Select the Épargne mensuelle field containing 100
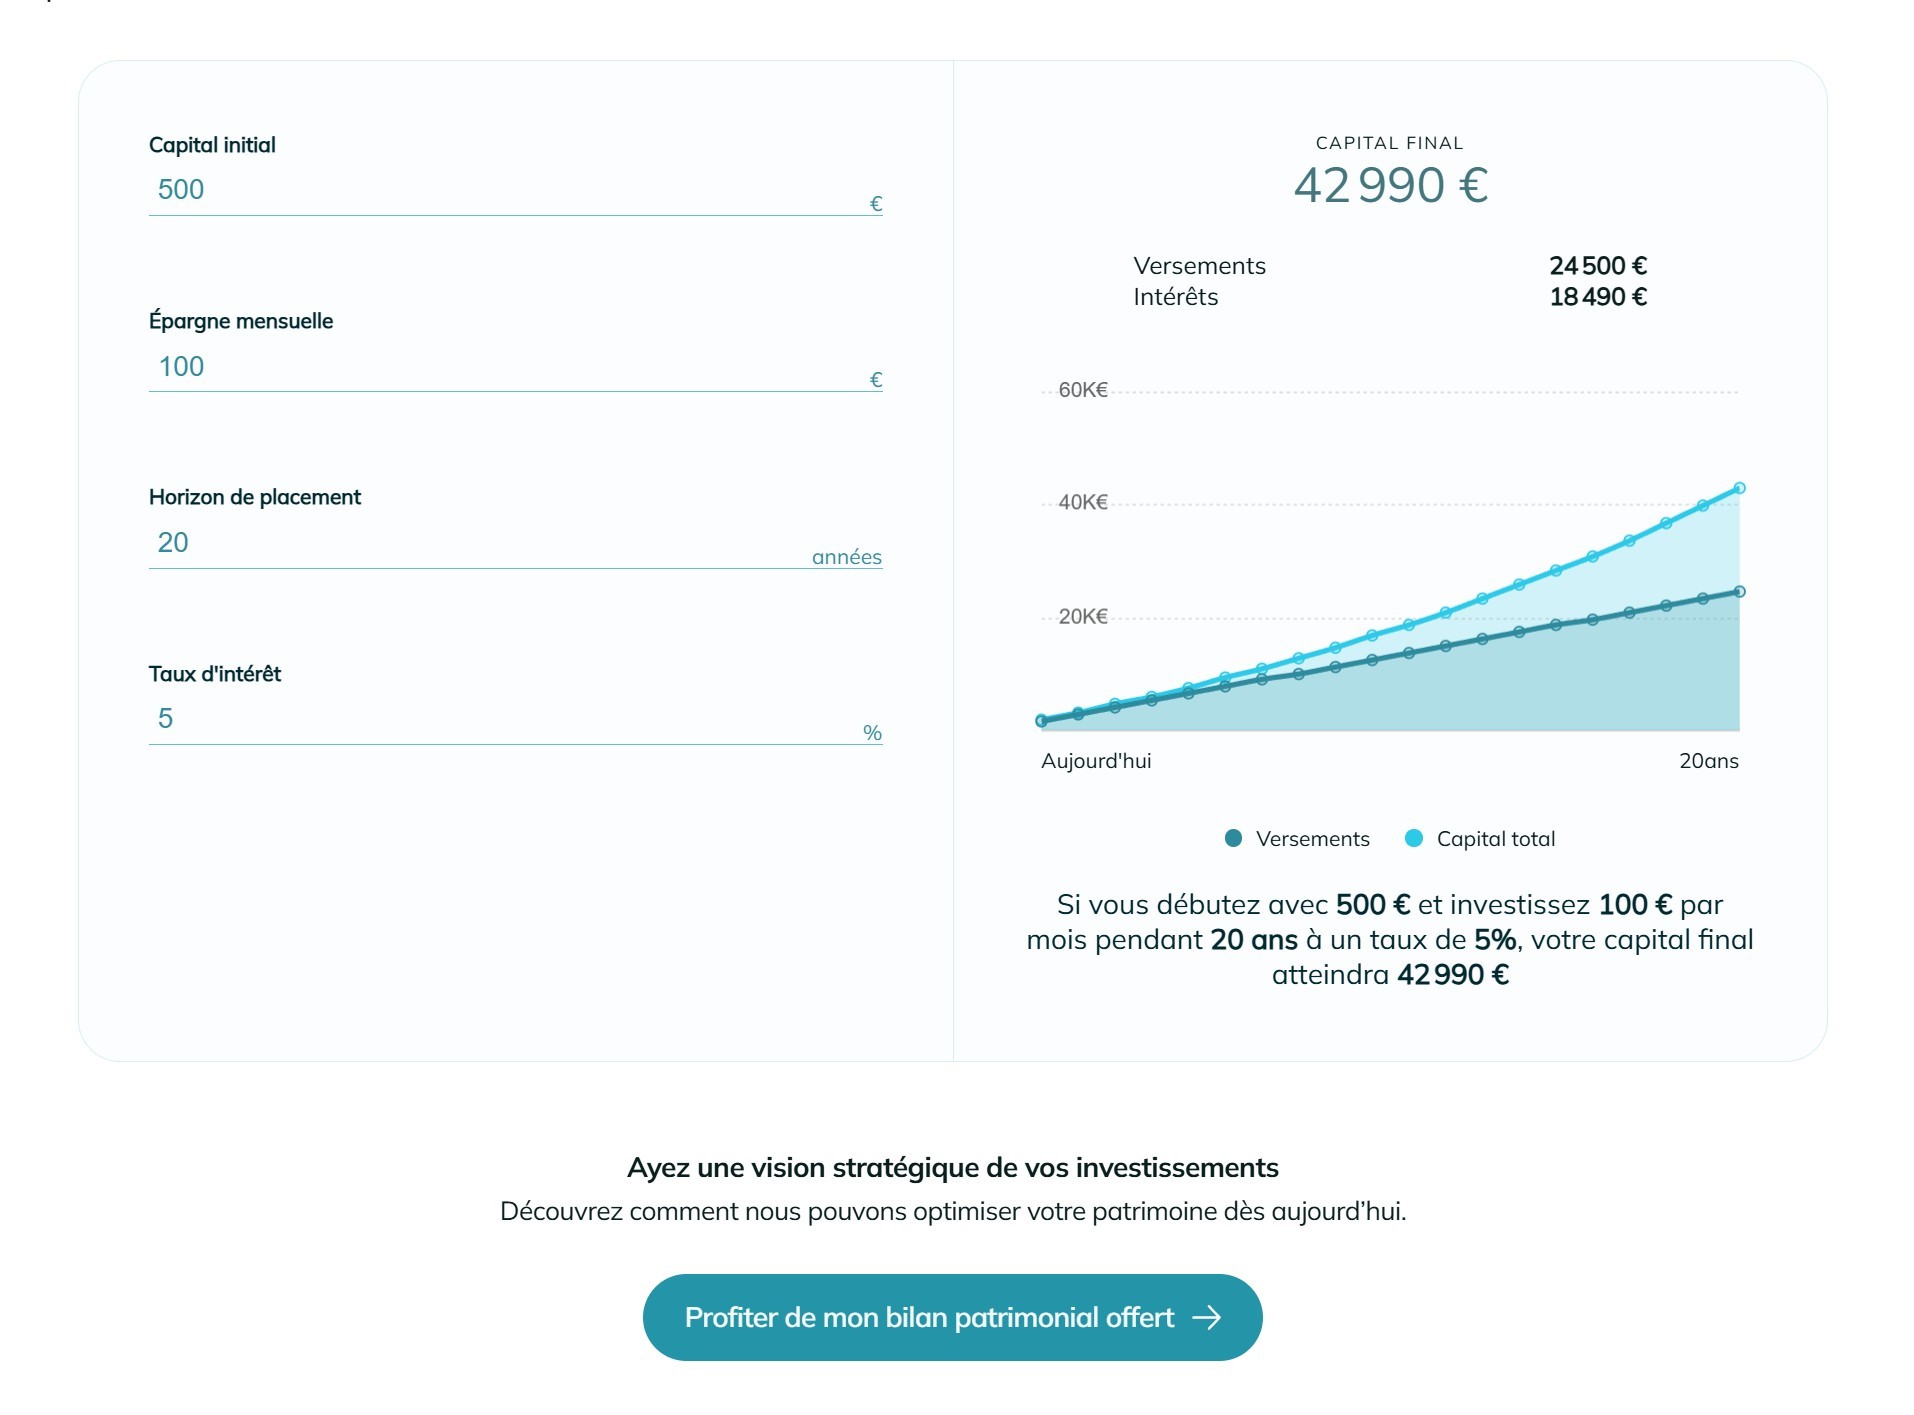 click(500, 367)
